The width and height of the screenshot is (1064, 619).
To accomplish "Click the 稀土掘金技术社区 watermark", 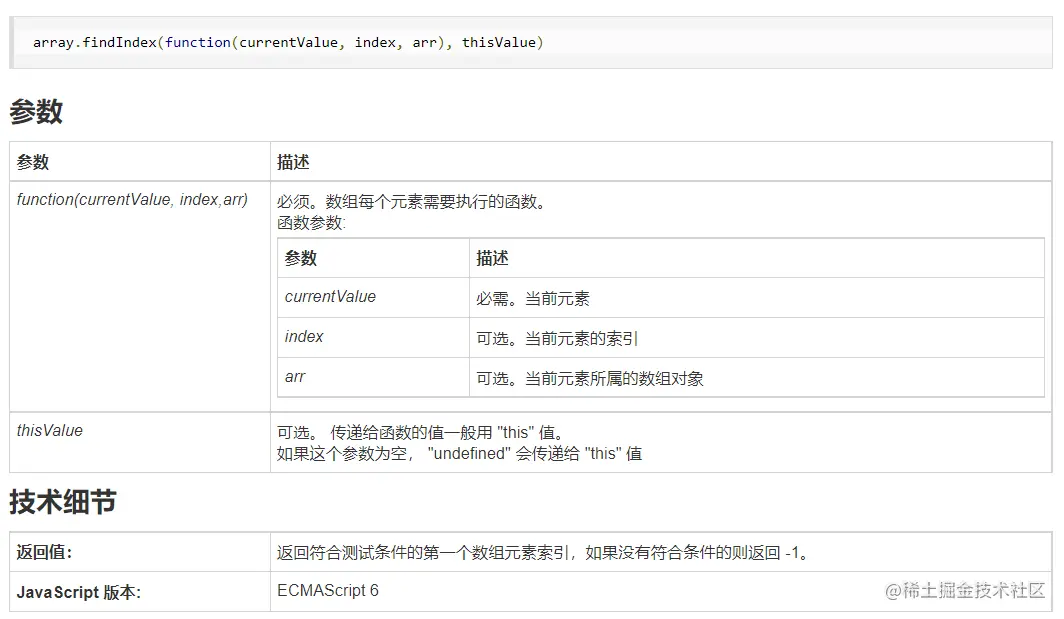I will coord(966,590).
